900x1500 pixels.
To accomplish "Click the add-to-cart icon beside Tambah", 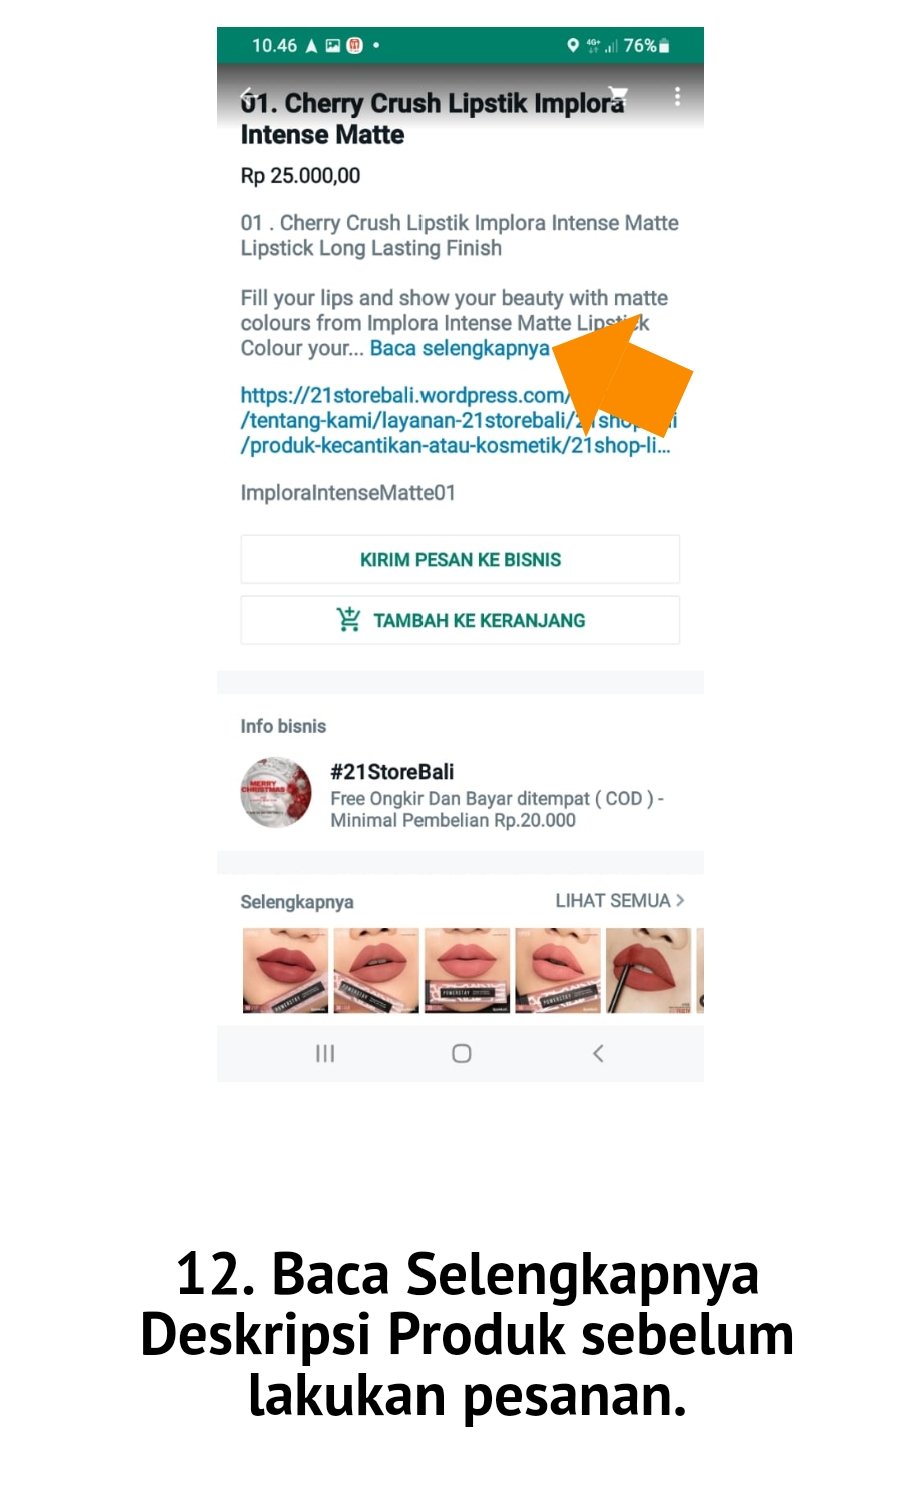I will [x=348, y=620].
